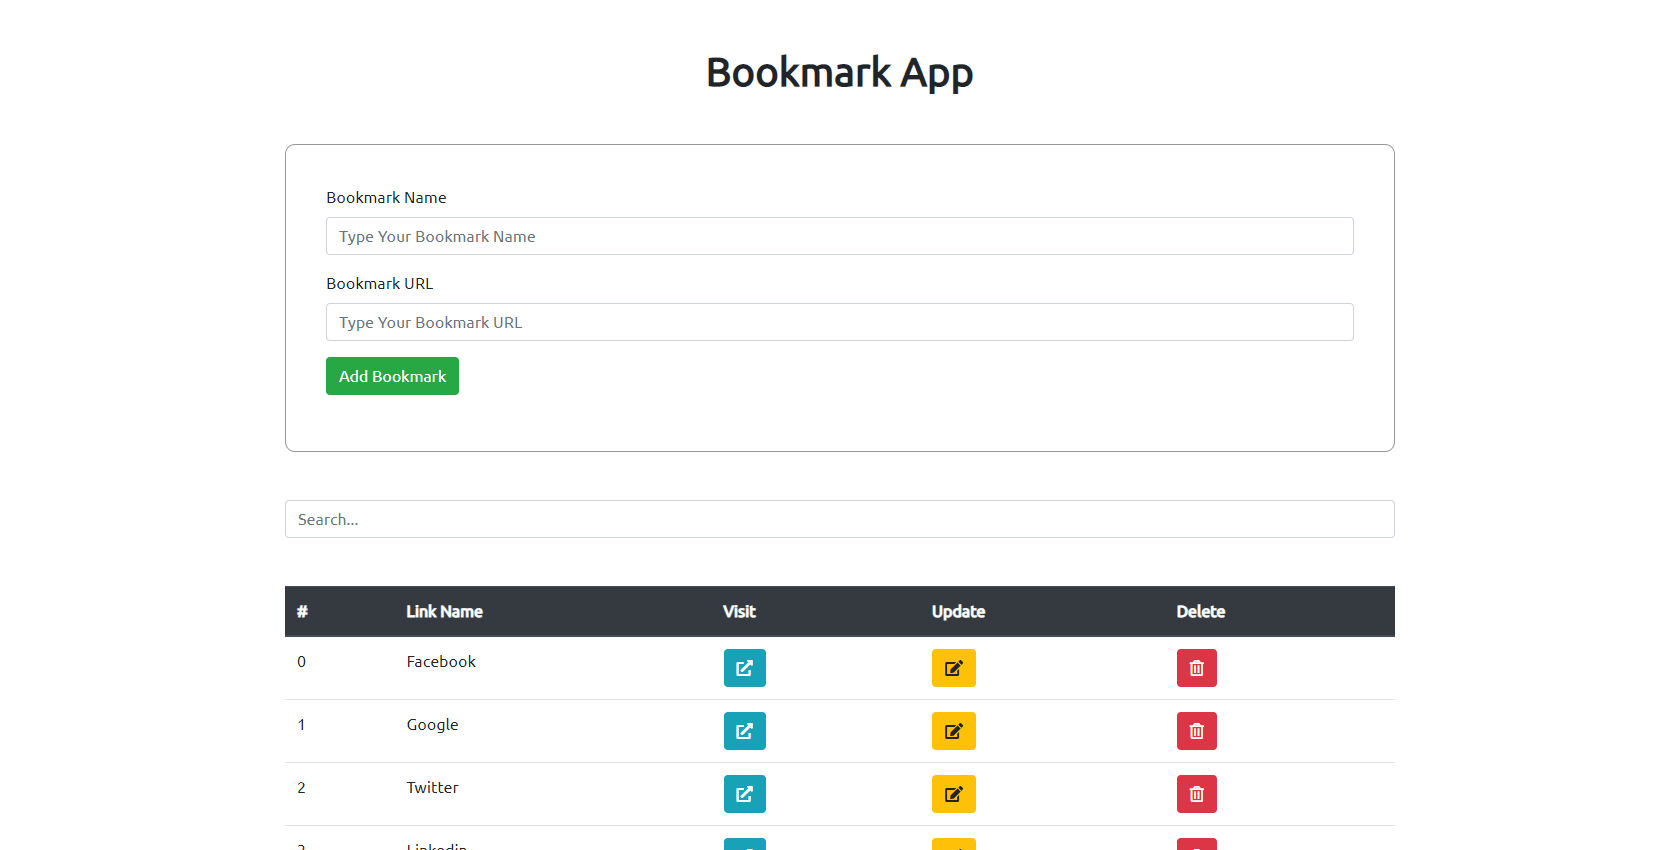
Task: Open the Facebook bookmark visit icon
Action: [x=744, y=668]
